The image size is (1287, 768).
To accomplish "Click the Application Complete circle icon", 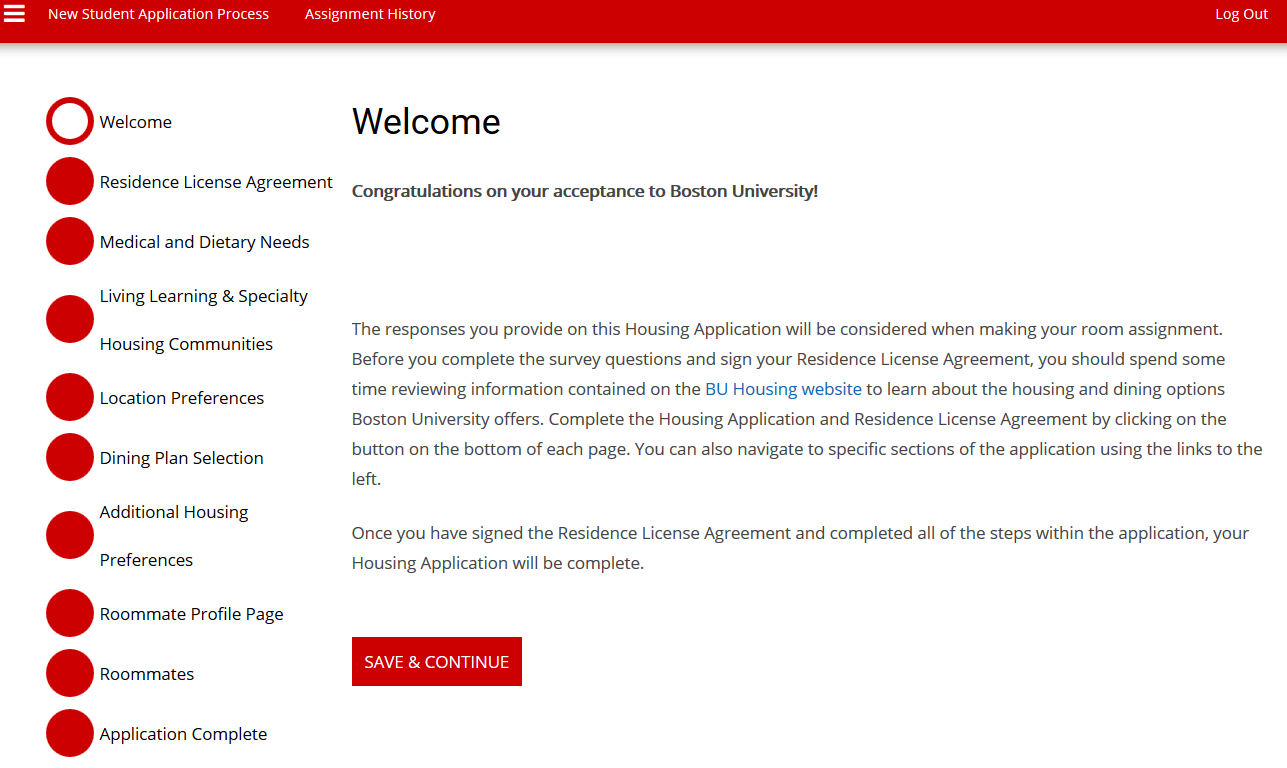I will point(70,733).
